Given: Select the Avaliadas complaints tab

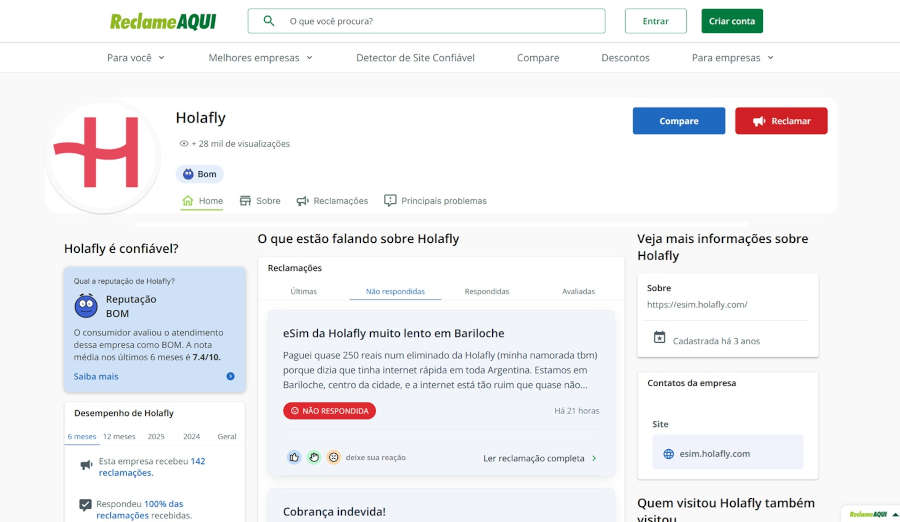Looking at the screenshot, I should pyautogui.click(x=579, y=291).
